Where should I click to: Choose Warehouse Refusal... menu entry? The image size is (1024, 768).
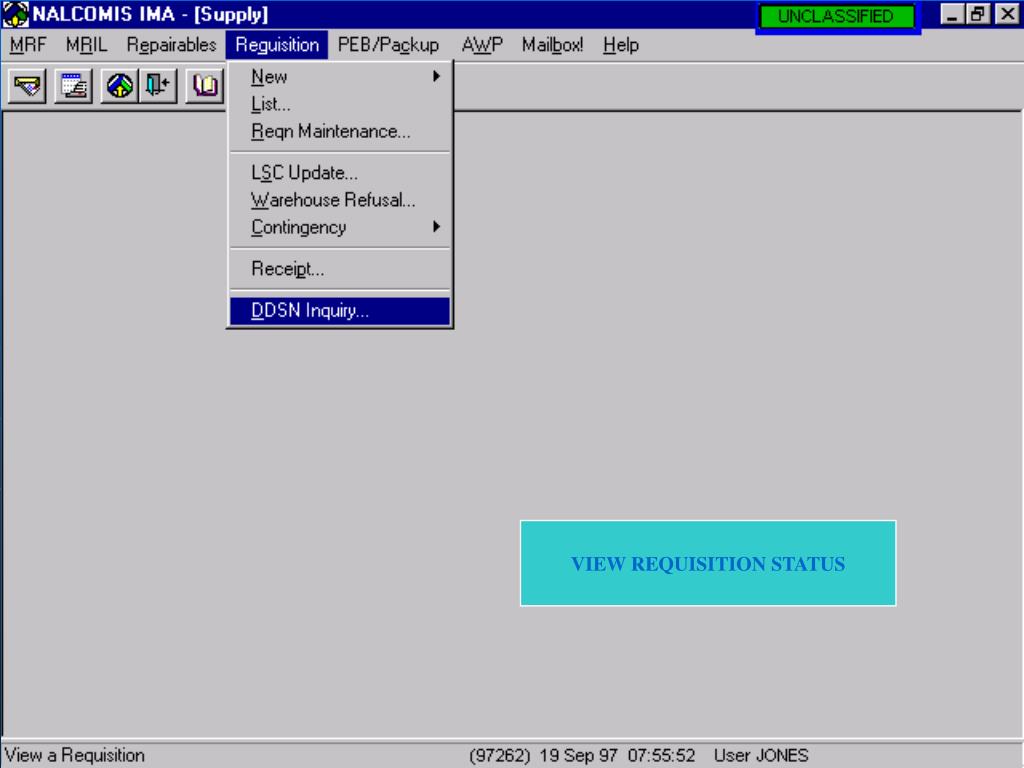coord(340,200)
